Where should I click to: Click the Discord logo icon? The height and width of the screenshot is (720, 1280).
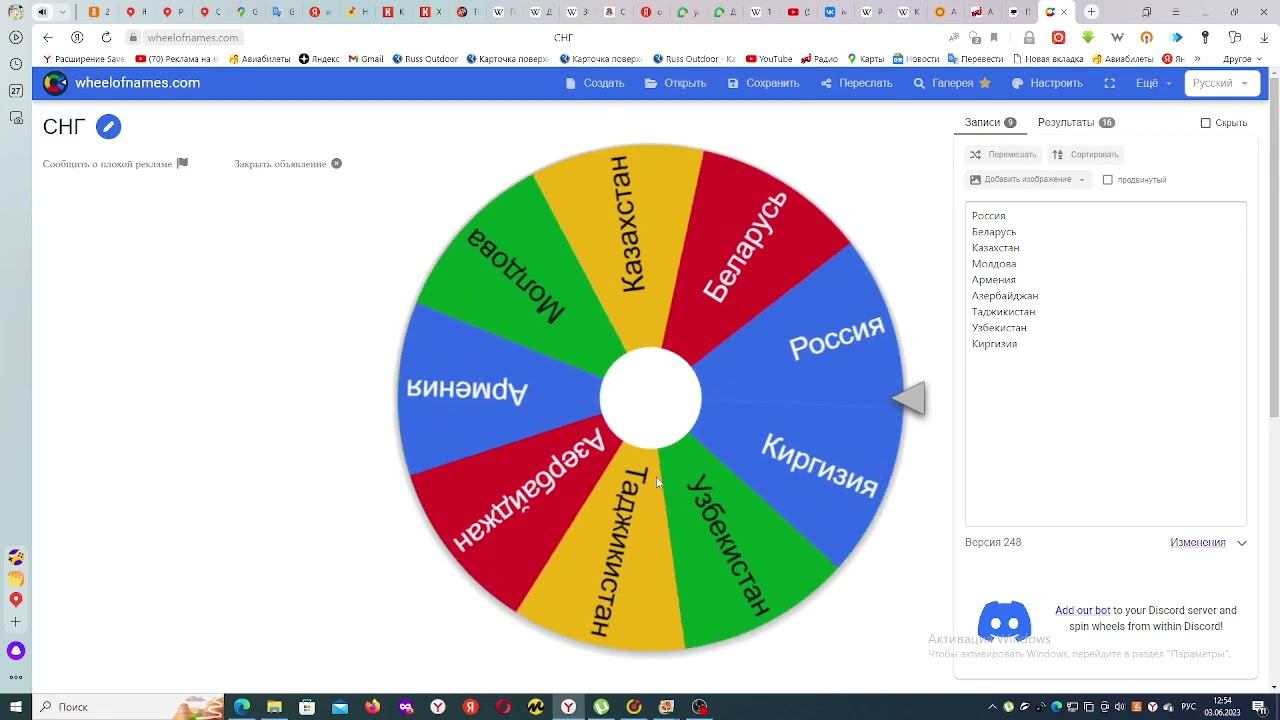coord(1004,621)
